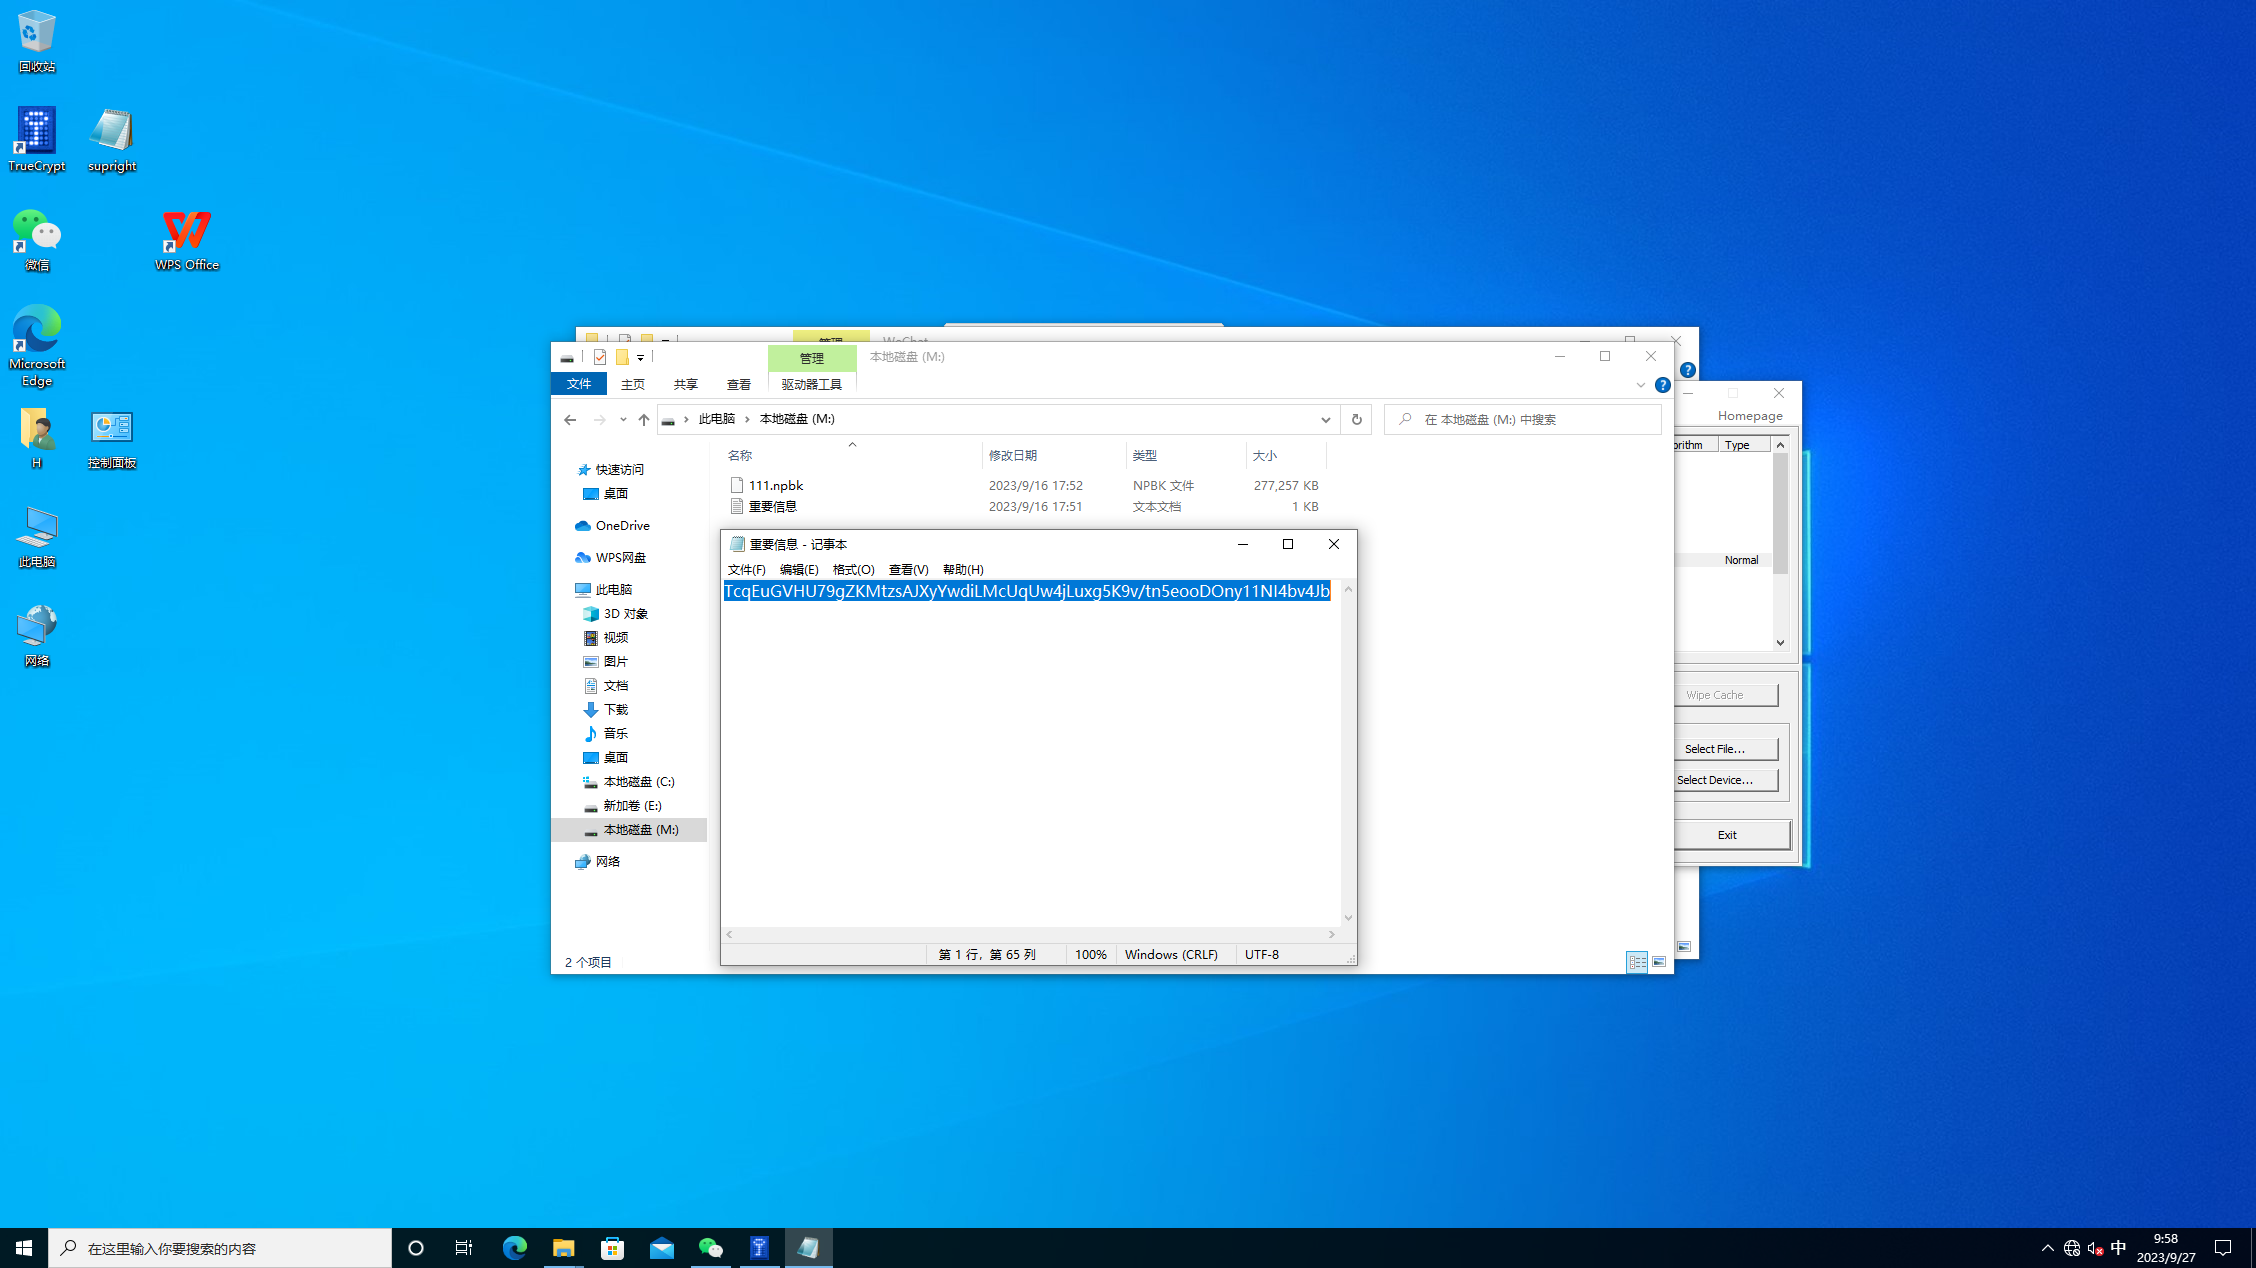Expand the address bar history dropdown
Image resolution: width=2256 pixels, height=1268 pixels.
tap(1326, 420)
